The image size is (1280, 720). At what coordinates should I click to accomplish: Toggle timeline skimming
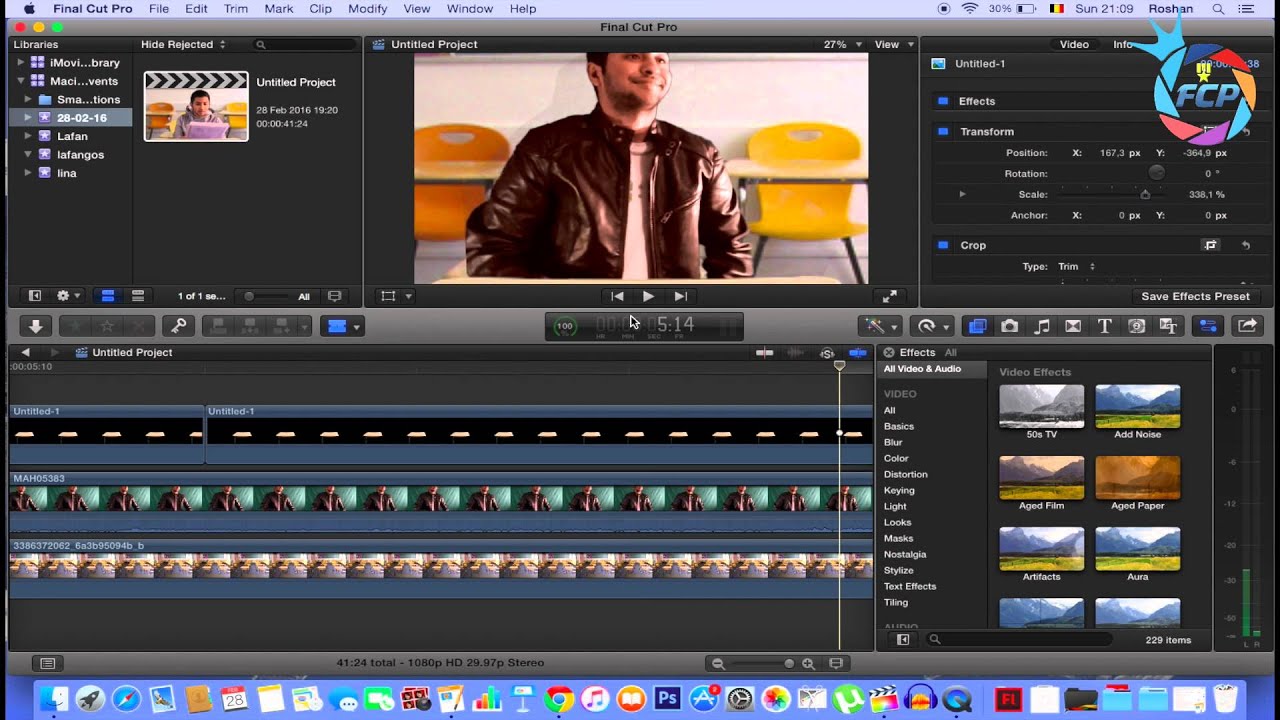[765, 353]
